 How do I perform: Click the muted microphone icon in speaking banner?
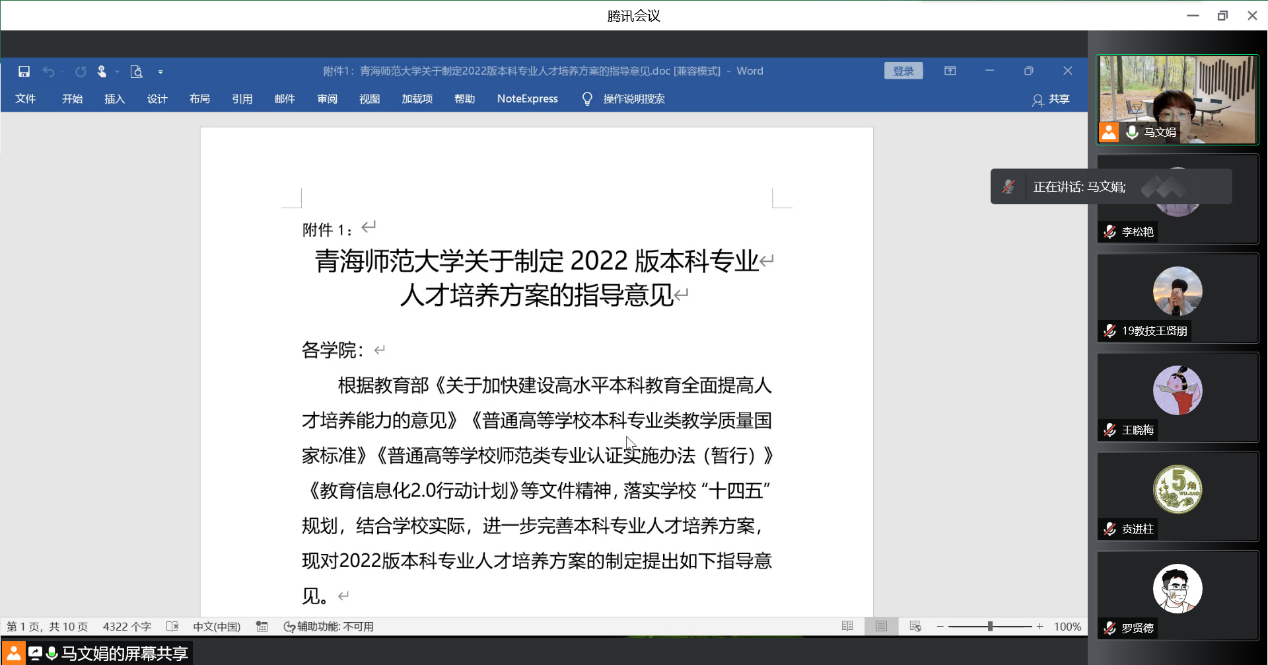pos(1010,187)
